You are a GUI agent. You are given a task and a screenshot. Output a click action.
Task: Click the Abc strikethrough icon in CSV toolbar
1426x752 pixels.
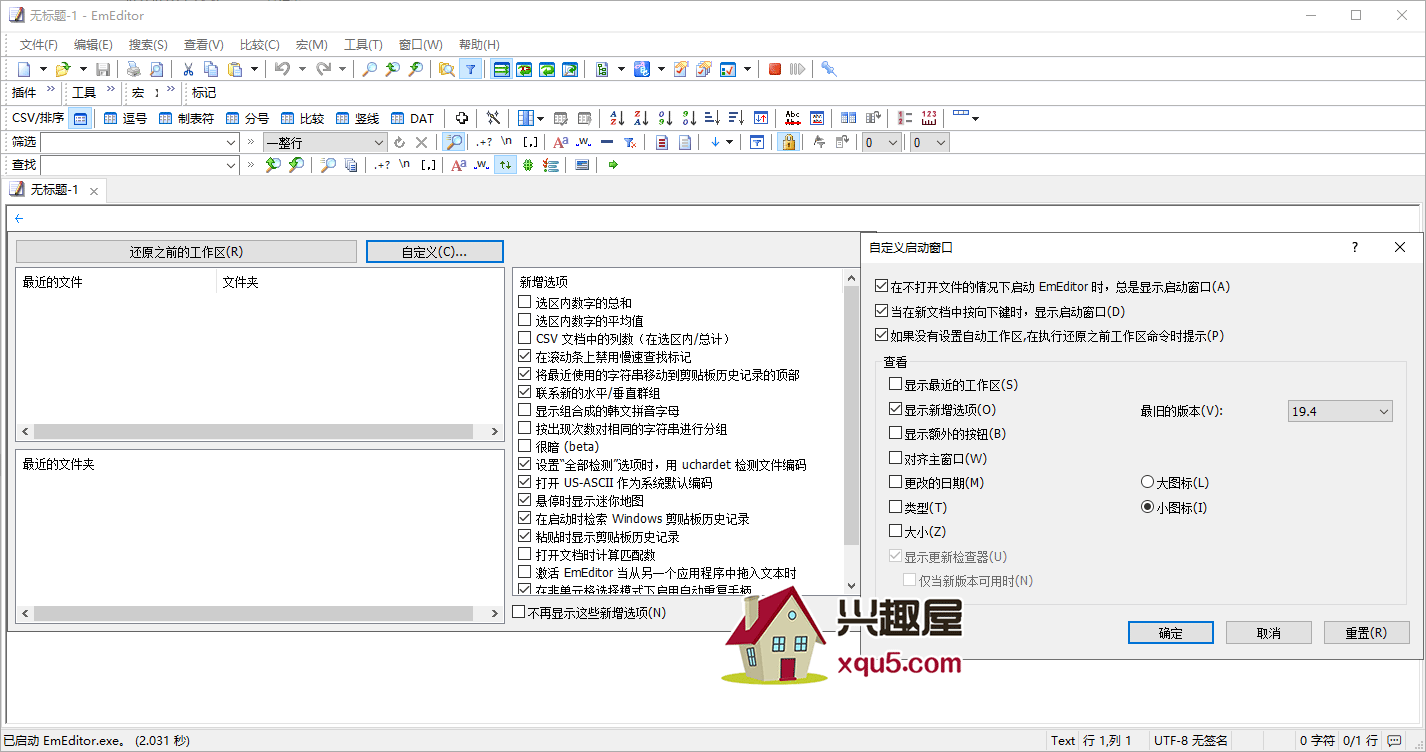pyautogui.click(x=793, y=118)
